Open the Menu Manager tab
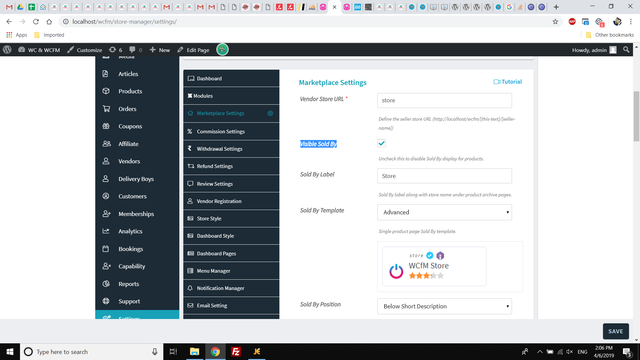 coord(231,271)
